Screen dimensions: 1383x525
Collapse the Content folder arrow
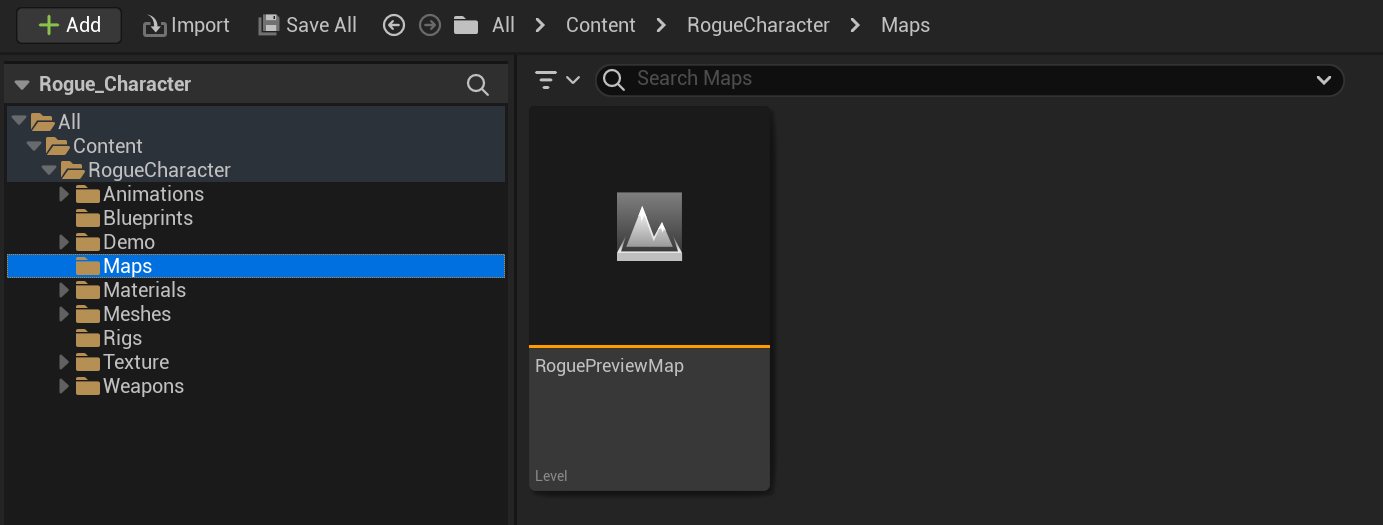pos(34,145)
